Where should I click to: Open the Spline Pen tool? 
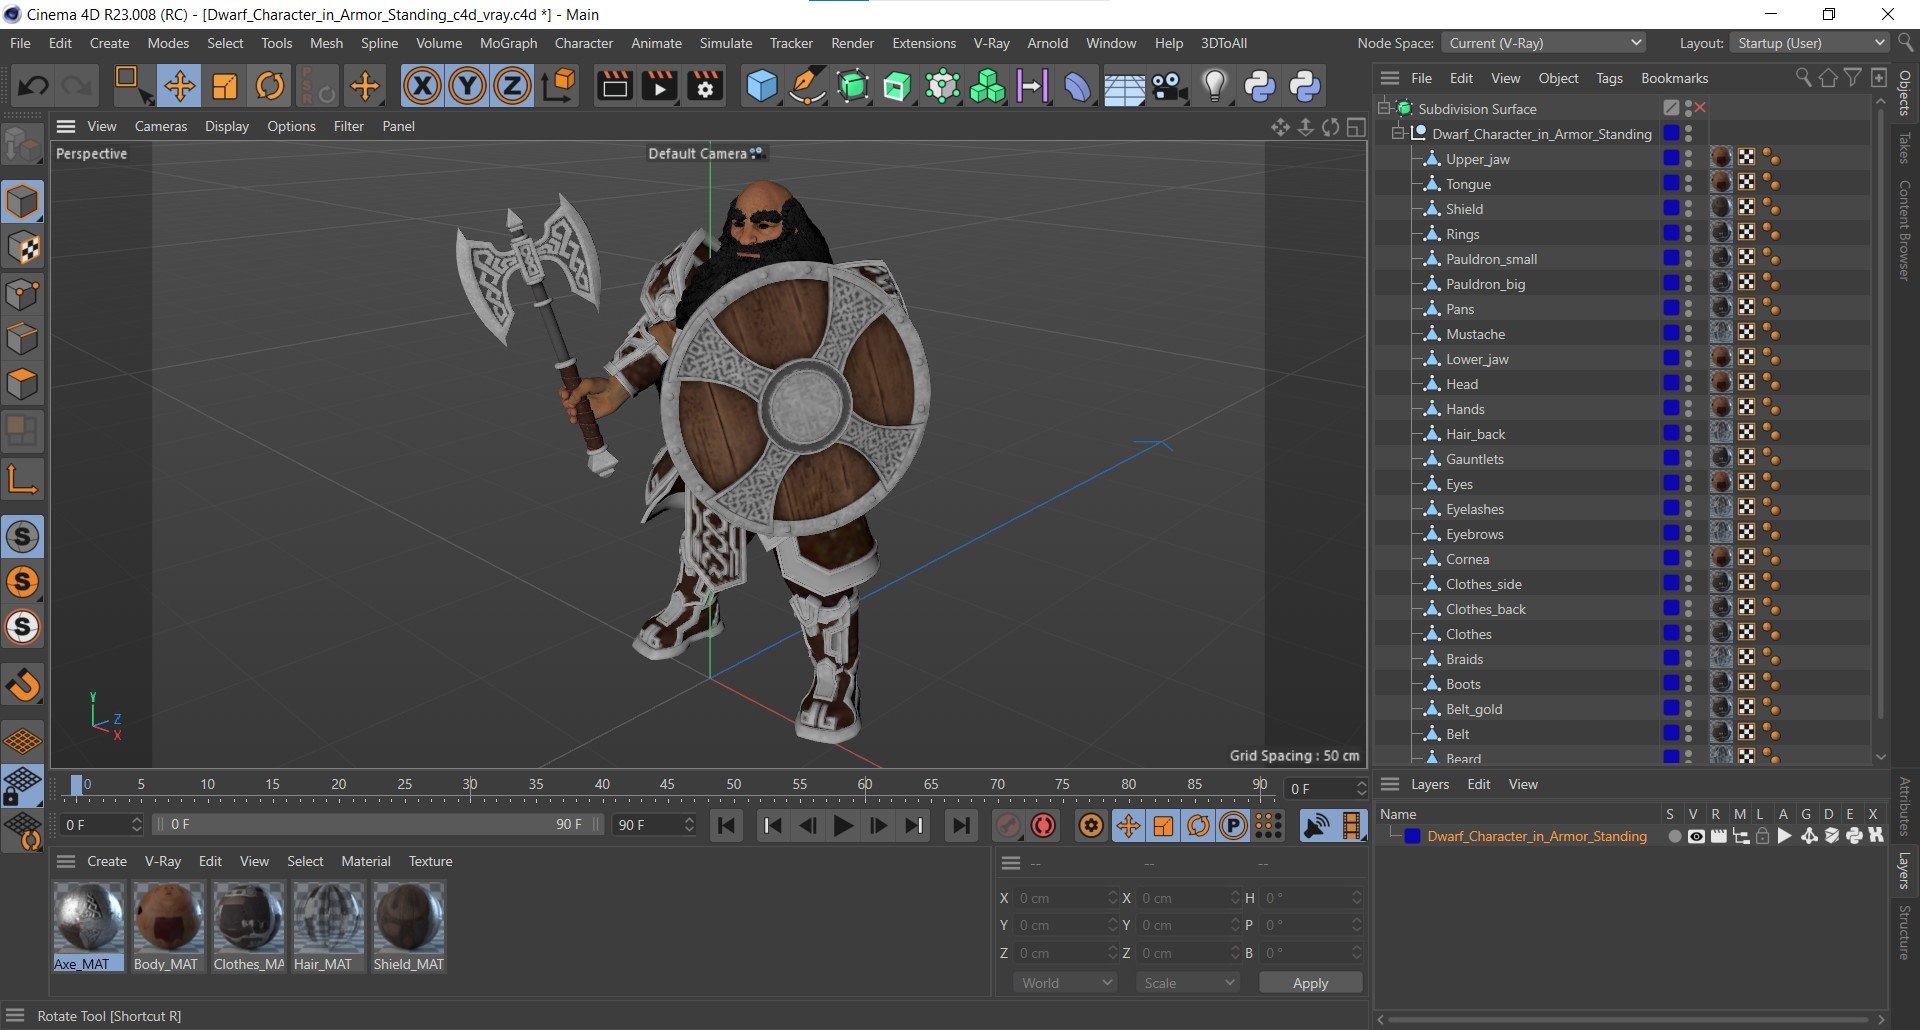pyautogui.click(x=806, y=86)
